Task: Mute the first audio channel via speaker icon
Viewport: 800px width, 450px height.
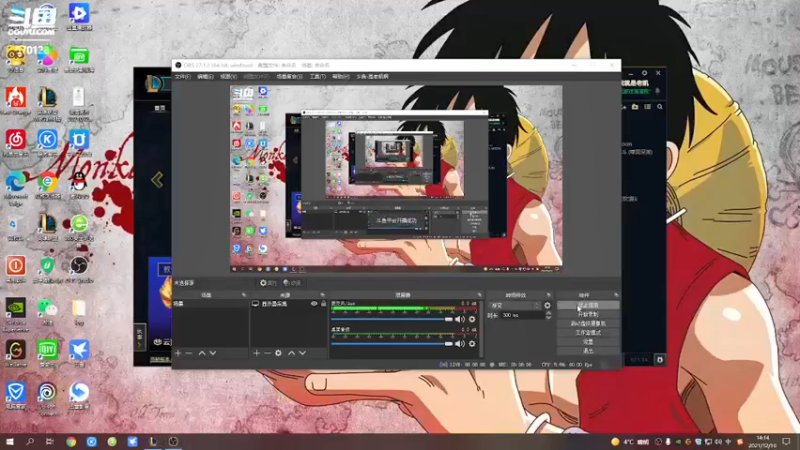Action: point(460,319)
